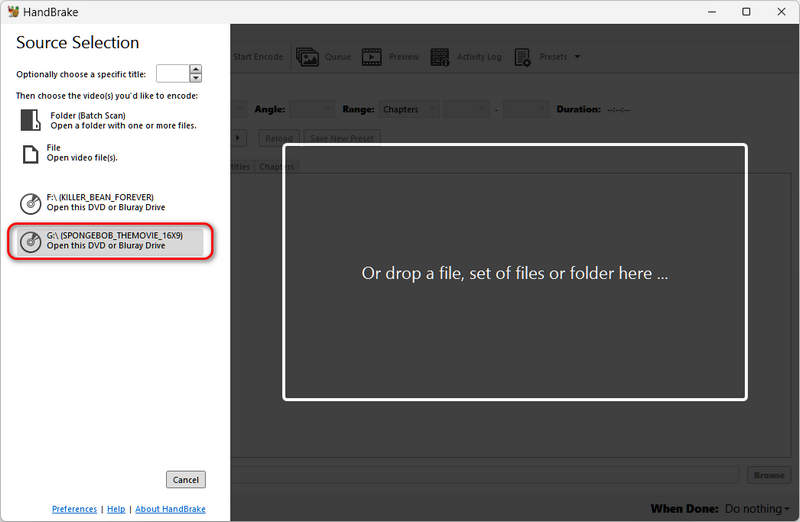The image size is (800, 522).
Task: Open the Preview icon in toolbar
Action: click(371, 57)
